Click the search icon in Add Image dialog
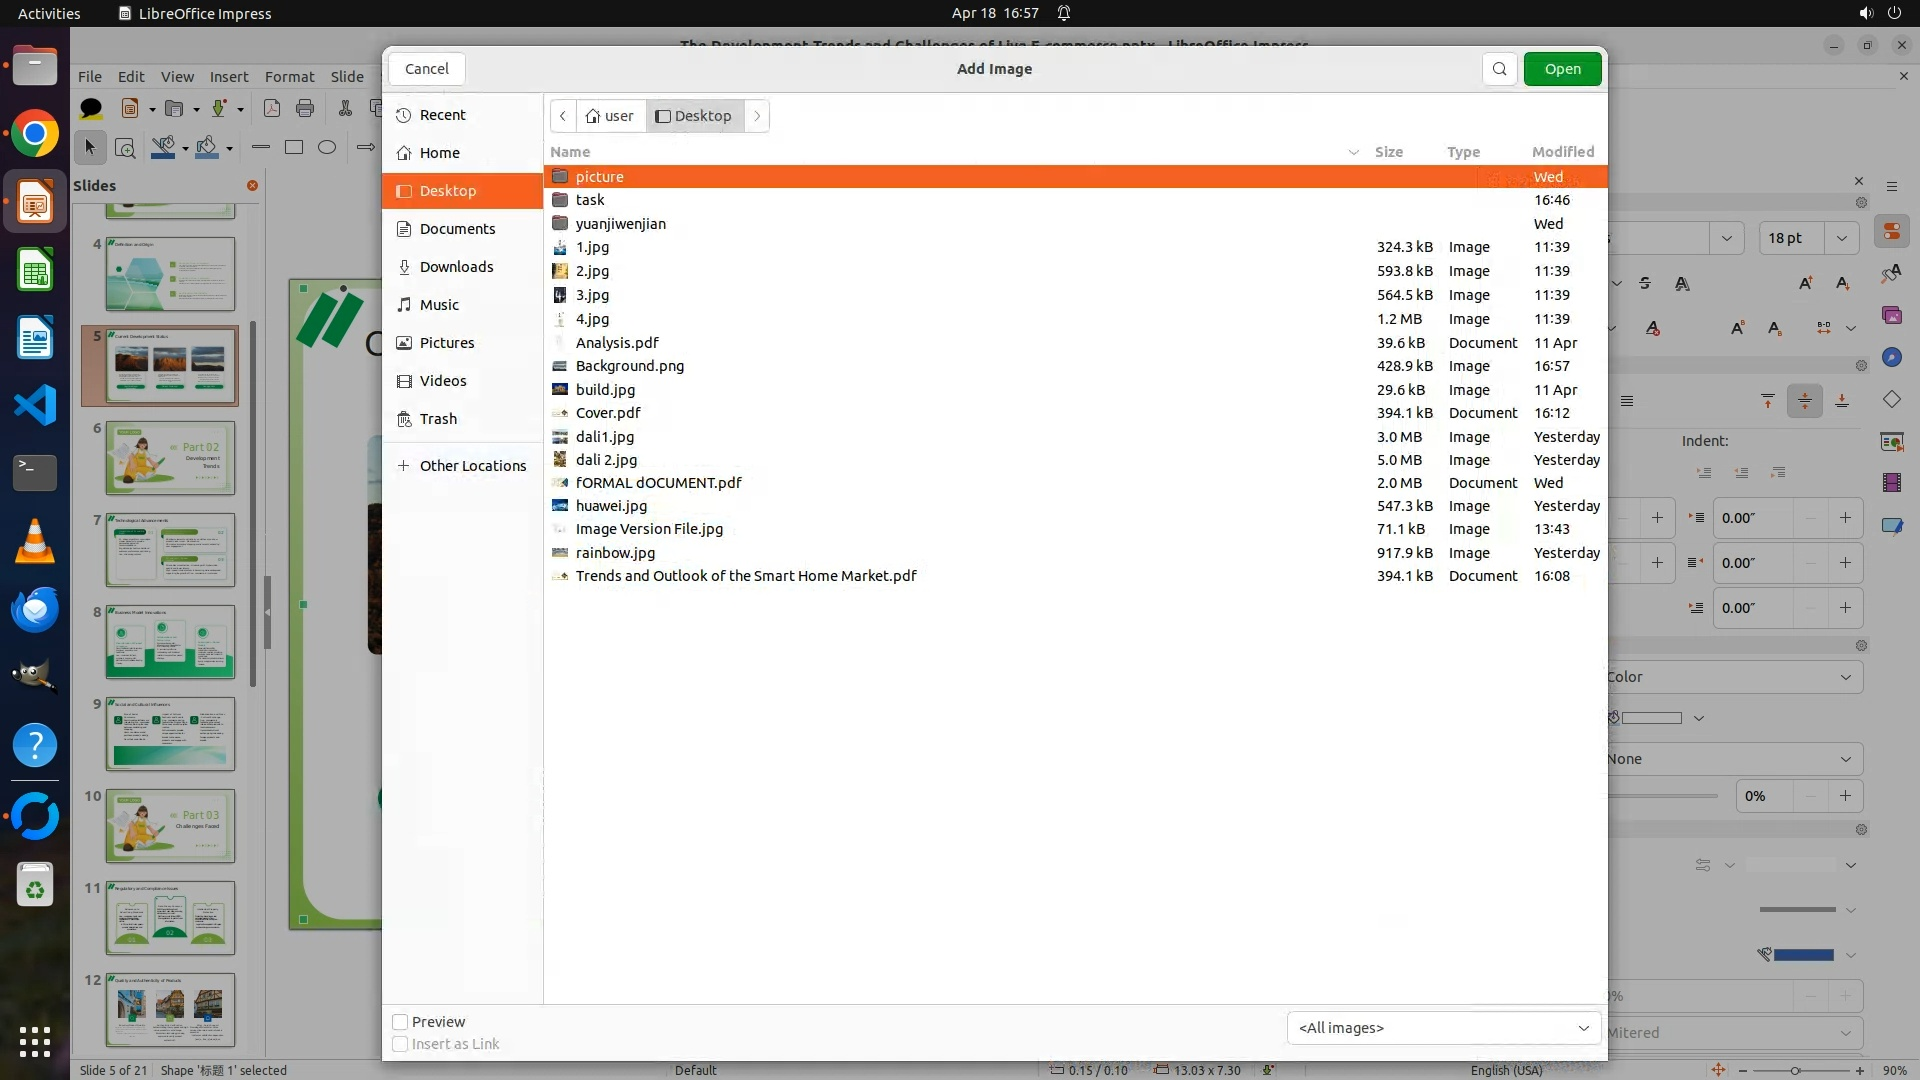Viewport: 1920px width, 1080px height. tap(1499, 69)
